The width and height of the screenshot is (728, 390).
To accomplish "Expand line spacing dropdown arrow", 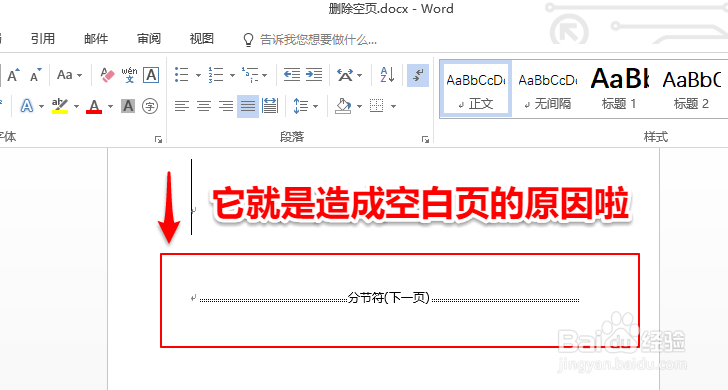I will 315,107.
